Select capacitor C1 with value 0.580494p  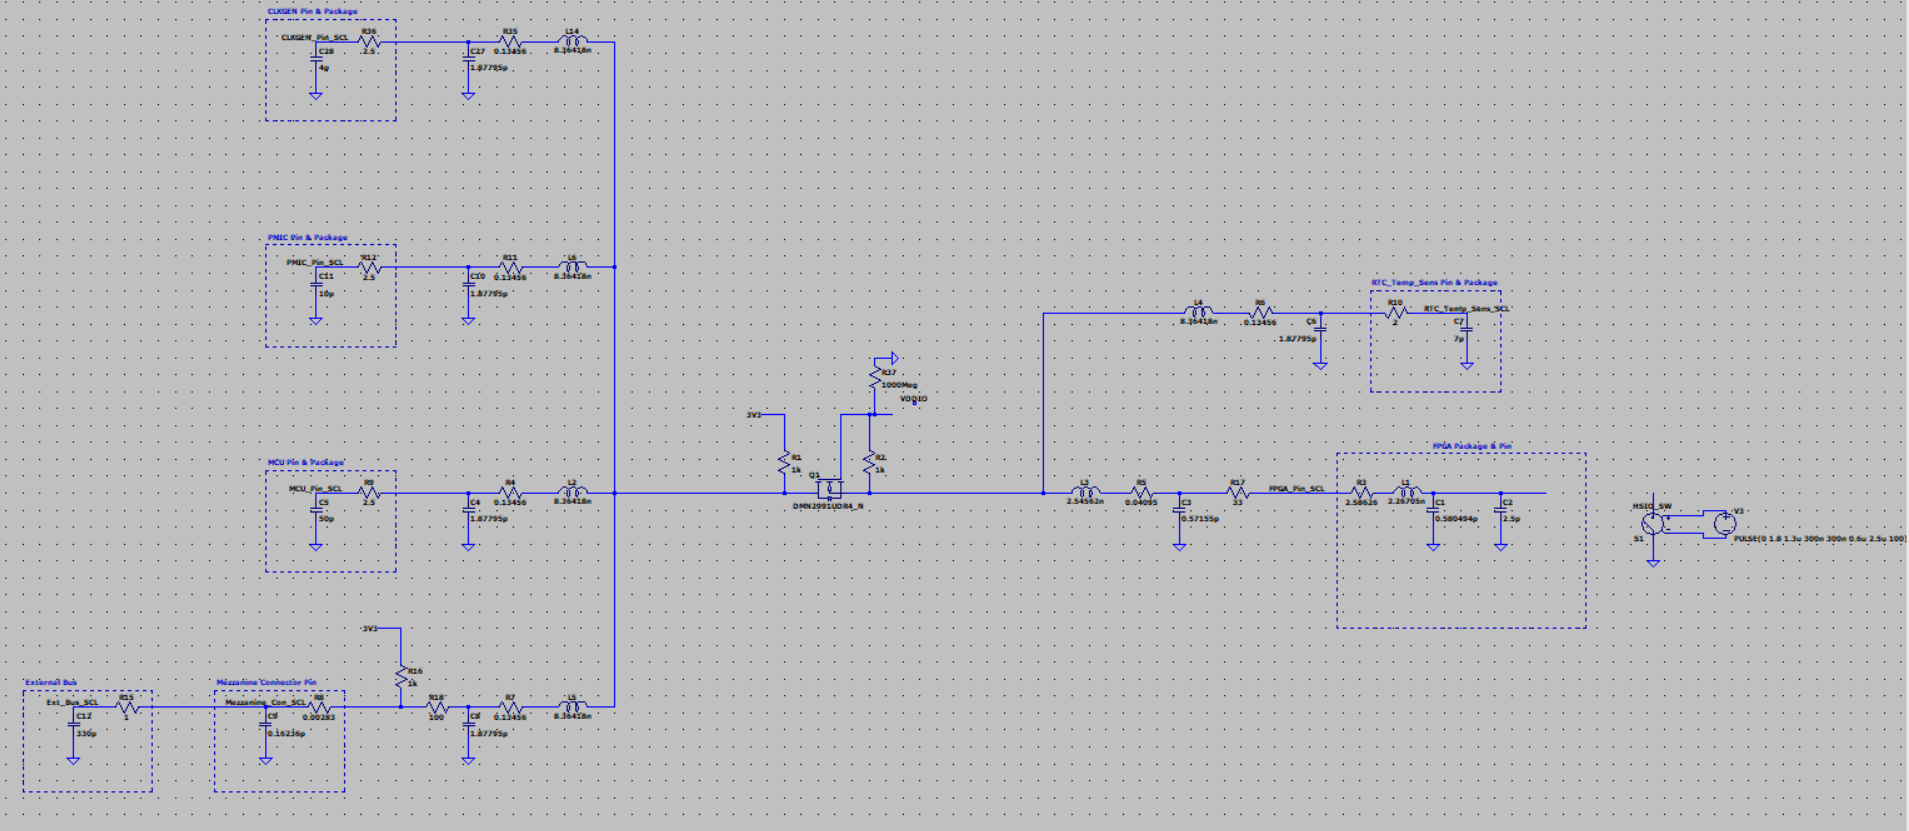[1433, 511]
